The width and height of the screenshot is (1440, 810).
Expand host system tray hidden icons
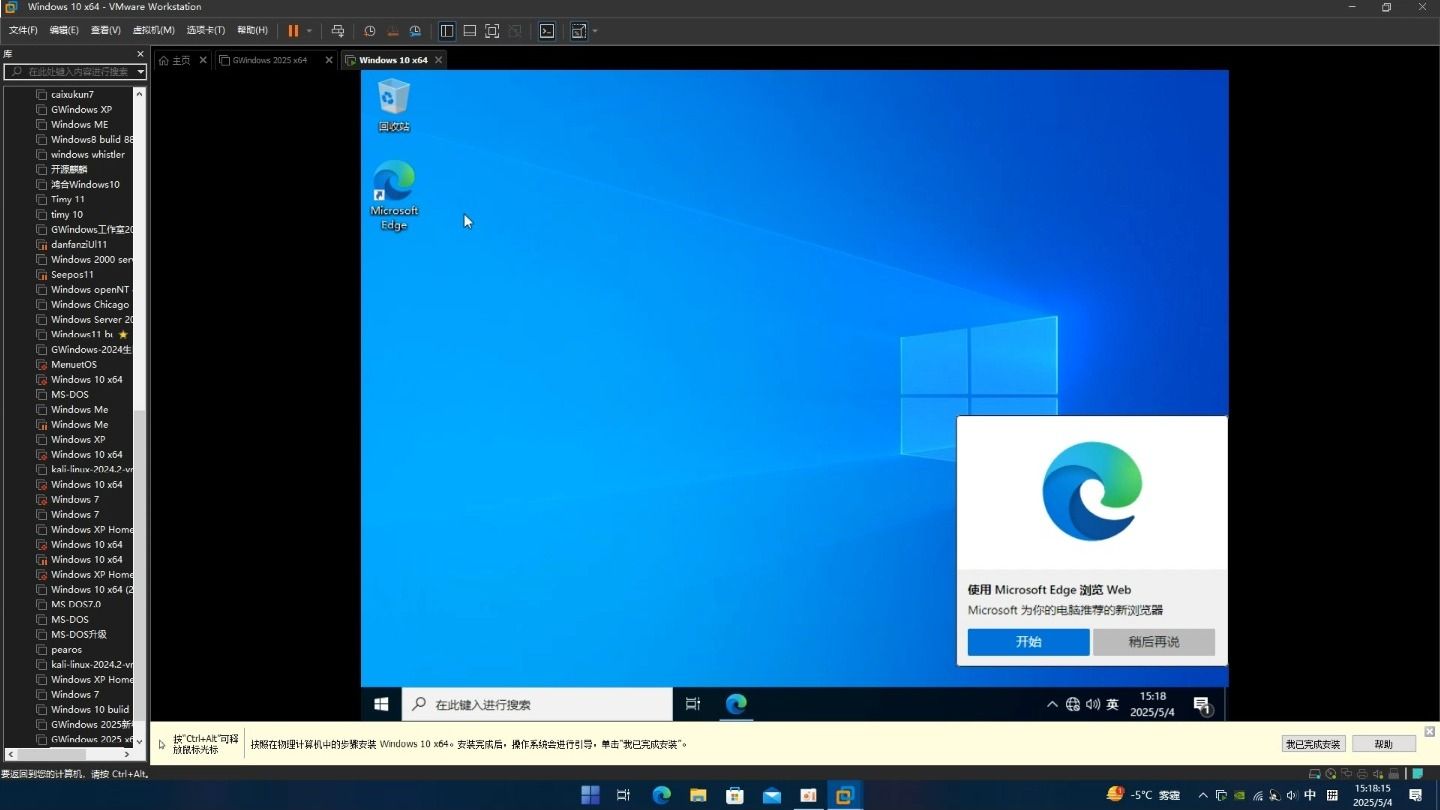[x=1203, y=795]
